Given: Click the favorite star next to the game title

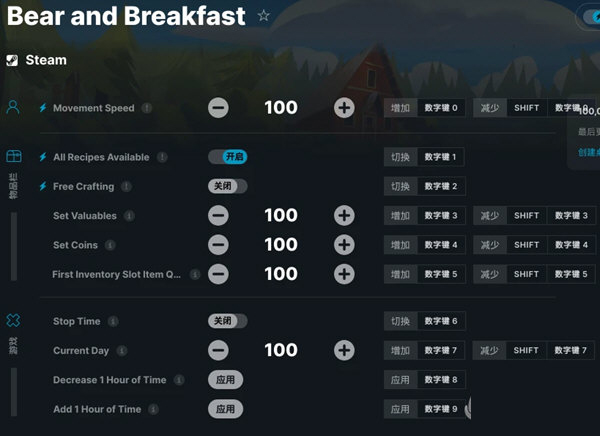Looking at the screenshot, I should pyautogui.click(x=264, y=16).
